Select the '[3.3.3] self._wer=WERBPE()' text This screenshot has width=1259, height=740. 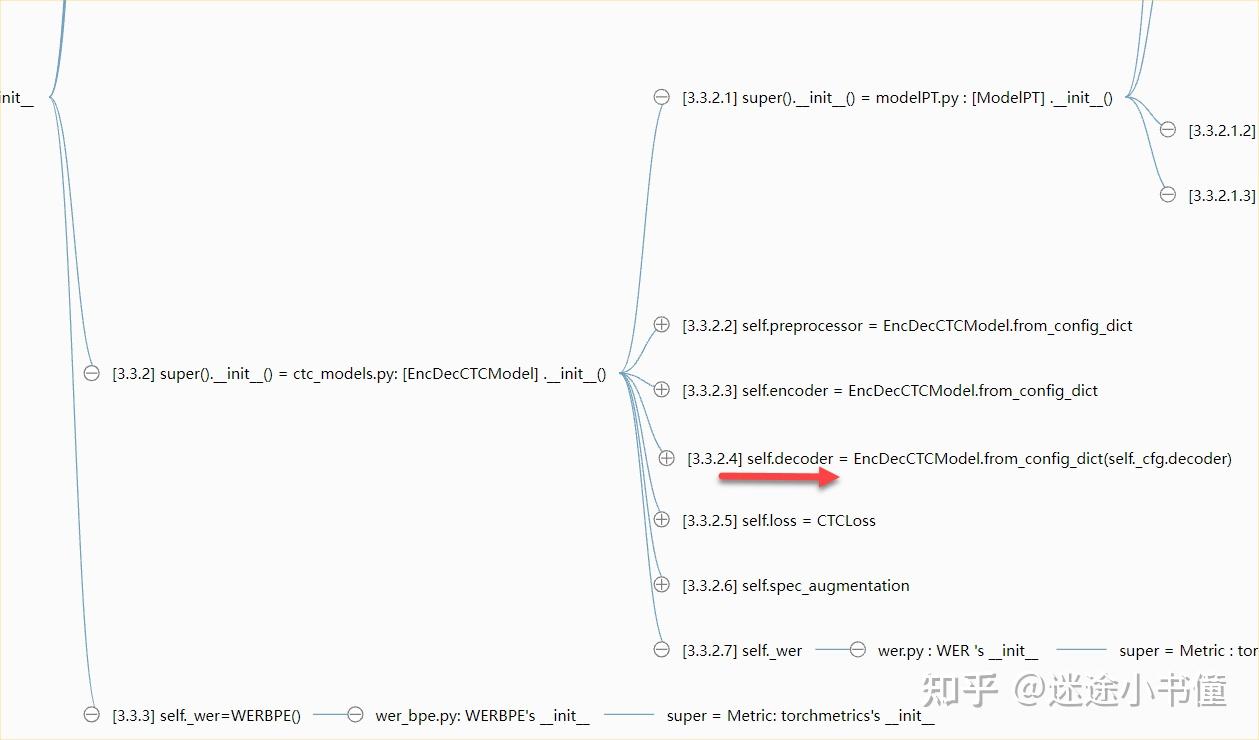click(206, 716)
